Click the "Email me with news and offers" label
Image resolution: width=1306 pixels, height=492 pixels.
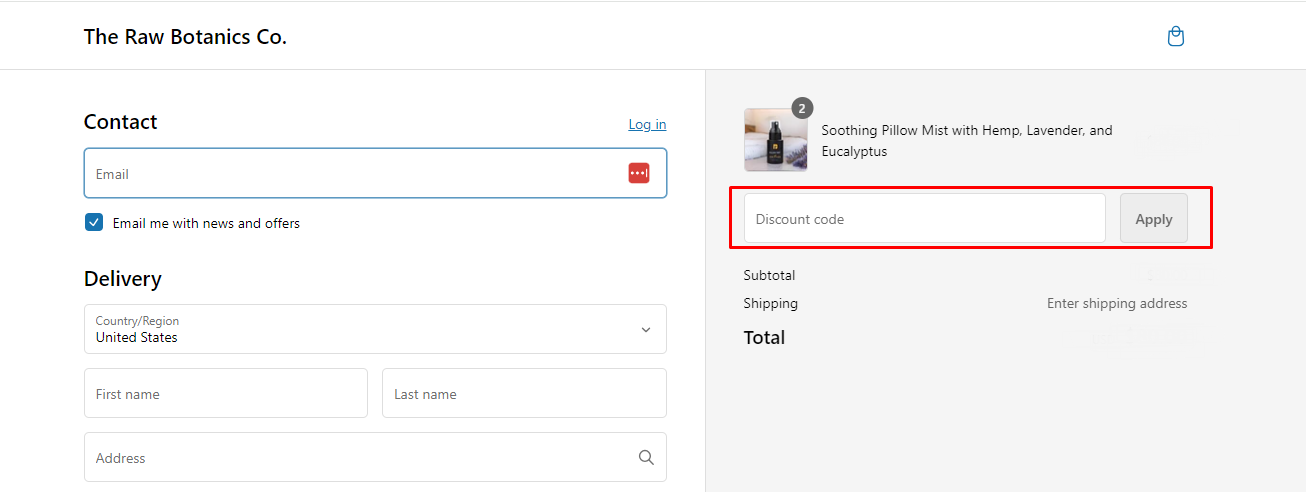tap(206, 223)
